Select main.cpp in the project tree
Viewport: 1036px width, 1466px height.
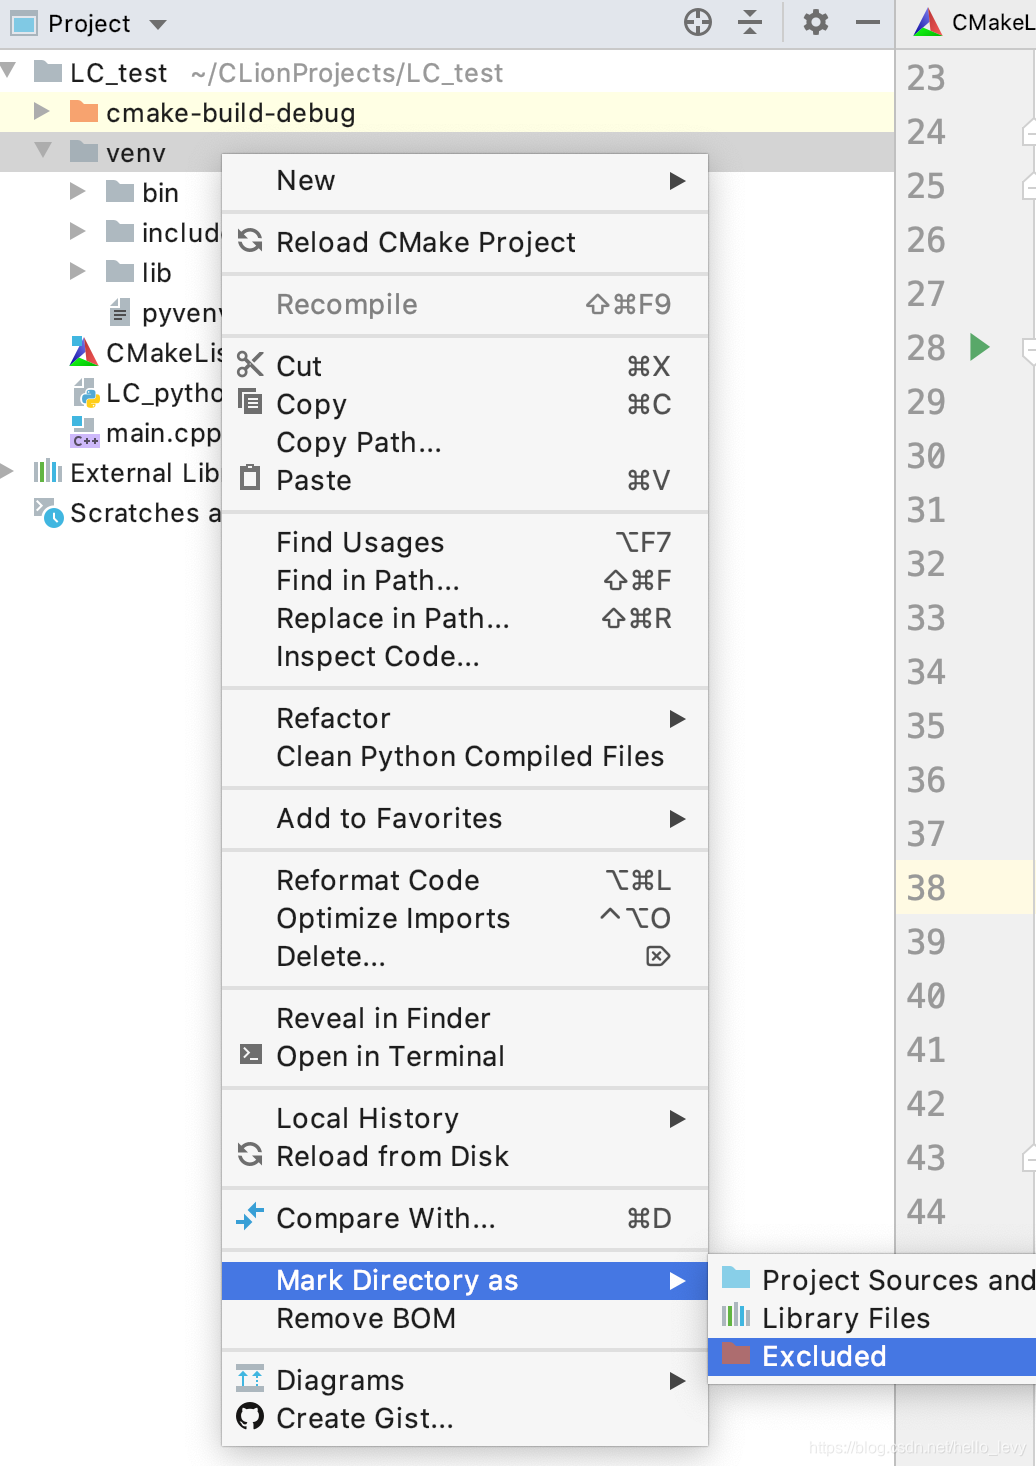coord(162,433)
